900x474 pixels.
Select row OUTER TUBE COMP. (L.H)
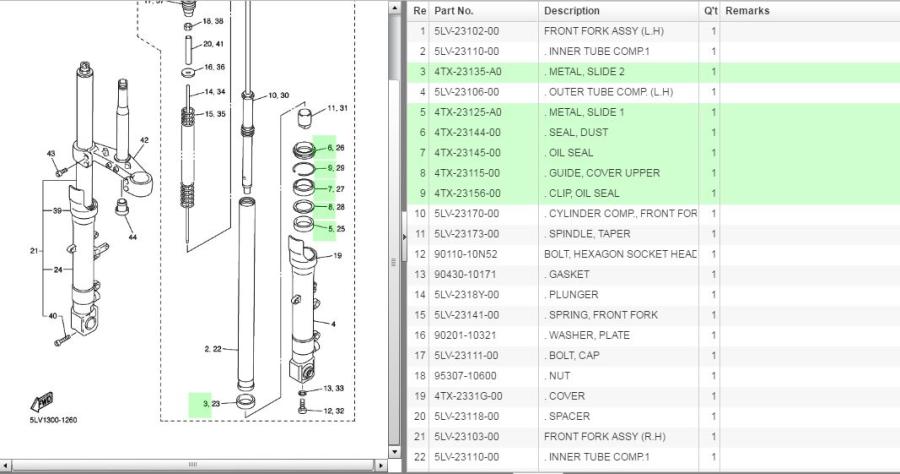click(x=654, y=92)
